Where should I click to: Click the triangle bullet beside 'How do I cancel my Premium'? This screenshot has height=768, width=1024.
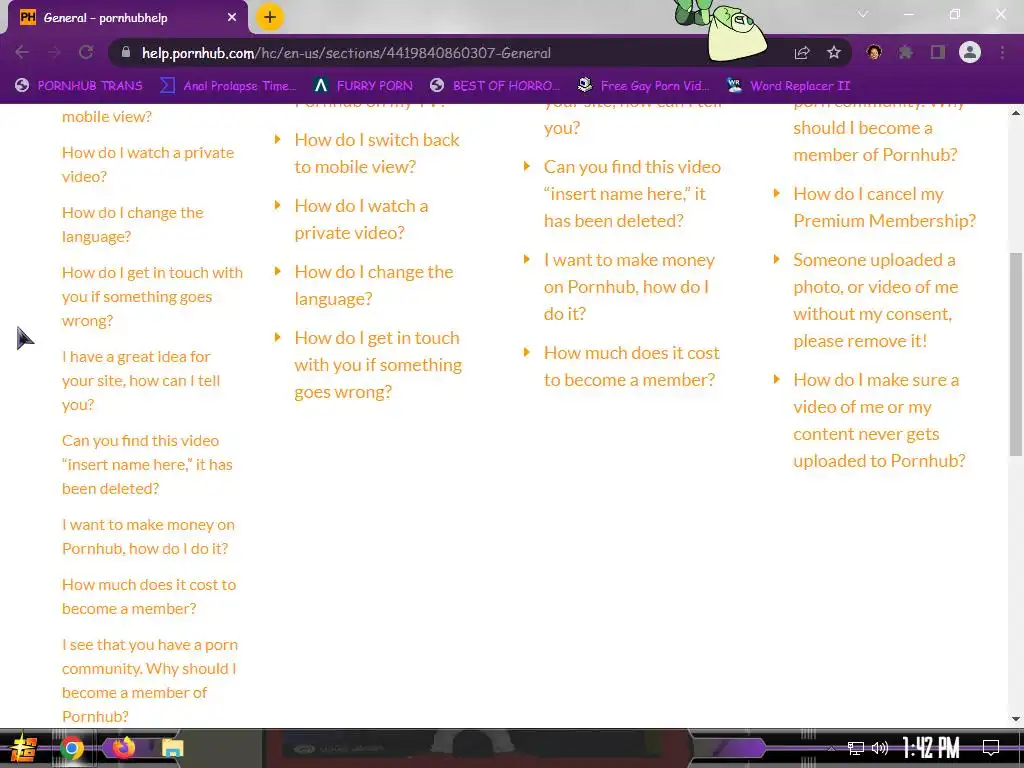pos(776,193)
